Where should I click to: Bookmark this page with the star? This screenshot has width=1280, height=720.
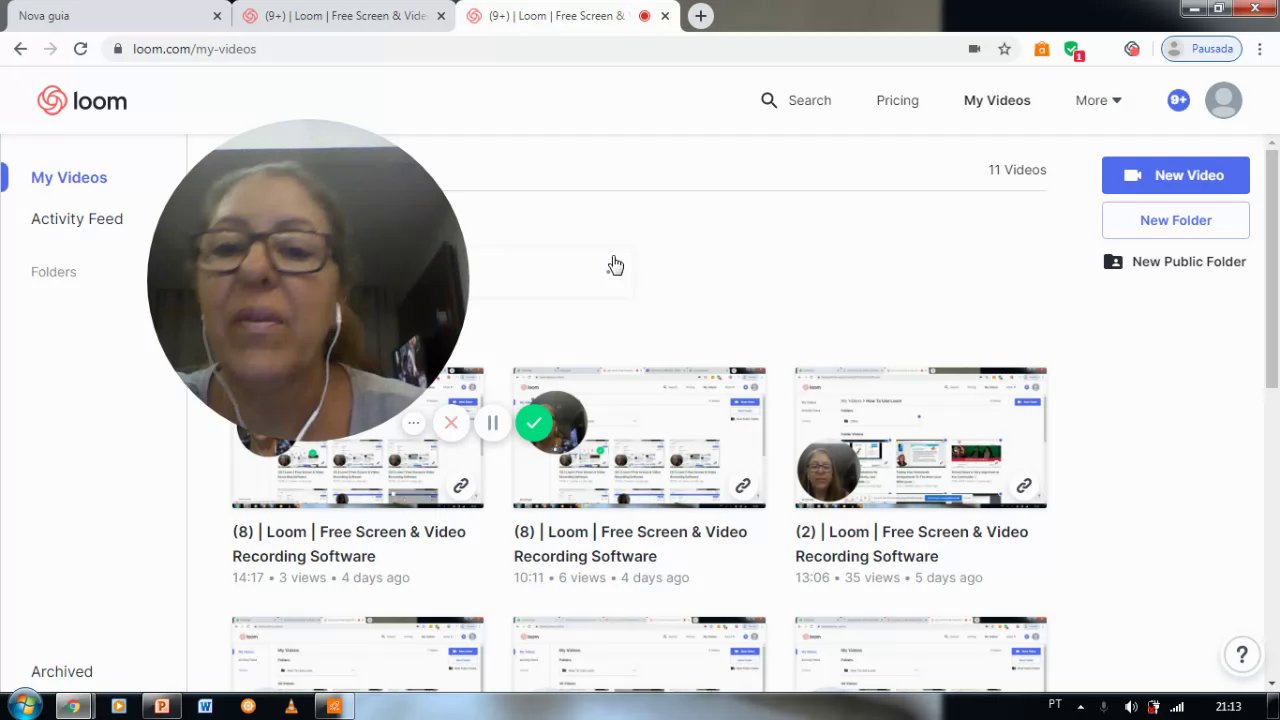click(1004, 48)
